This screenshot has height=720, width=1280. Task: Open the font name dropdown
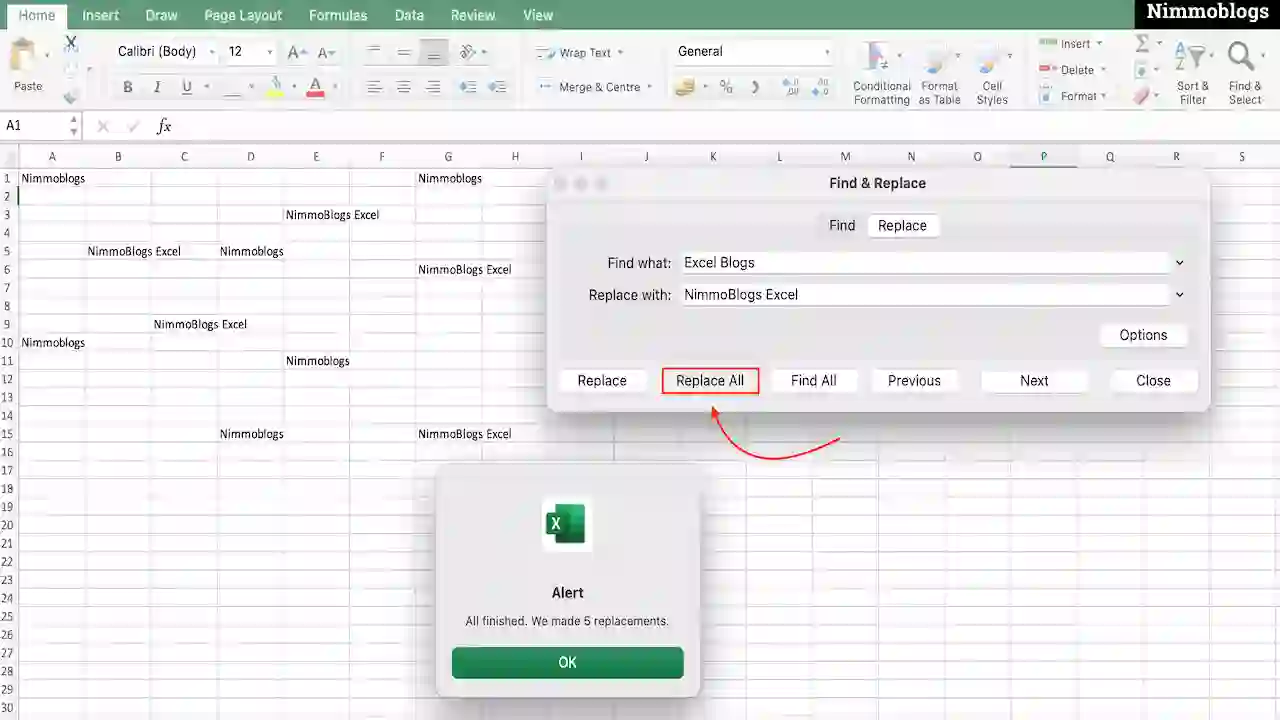212,52
